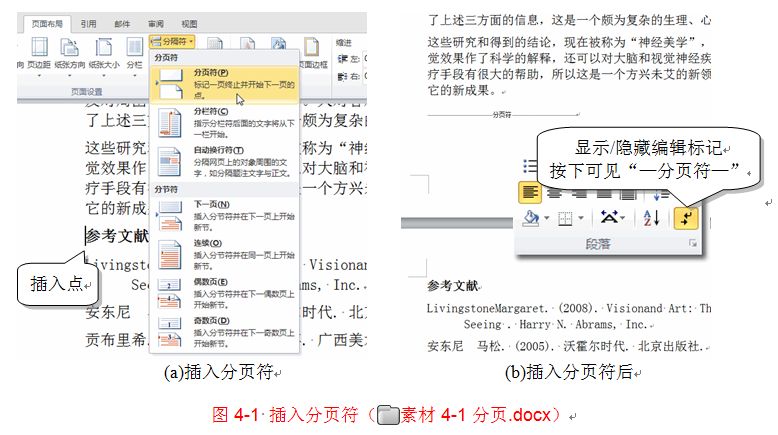Click the borders grid icon
Screen dimensions: 778x435
click(565, 218)
